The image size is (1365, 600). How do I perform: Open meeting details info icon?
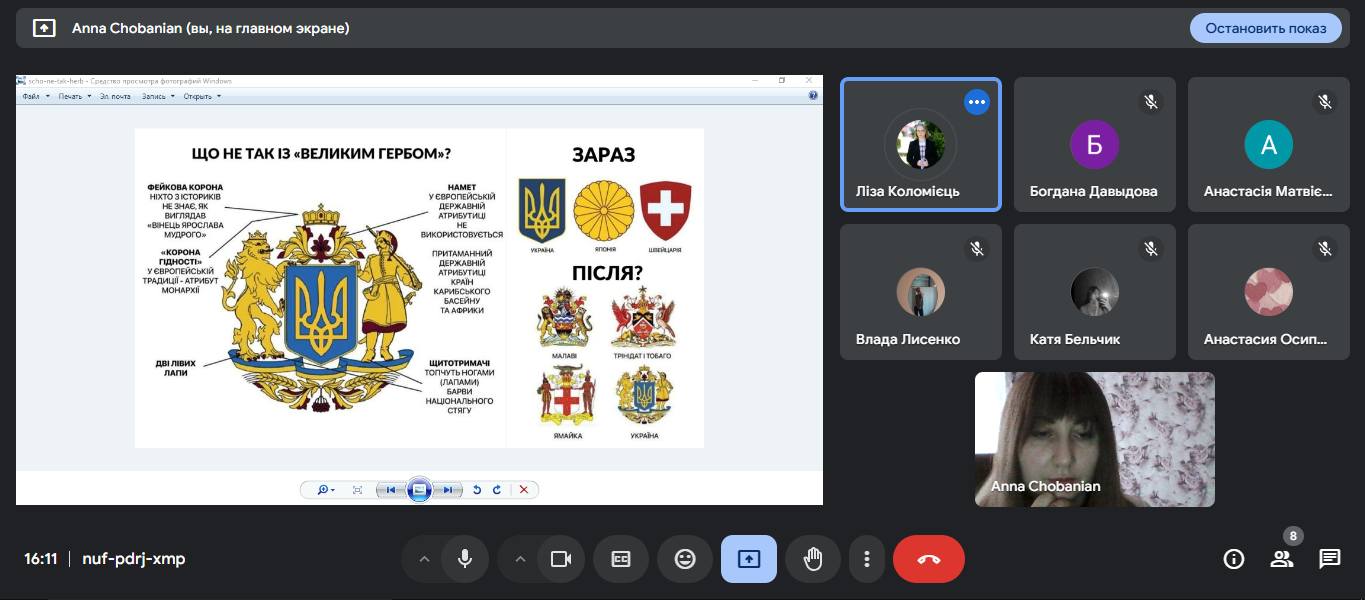pyautogui.click(x=1233, y=559)
